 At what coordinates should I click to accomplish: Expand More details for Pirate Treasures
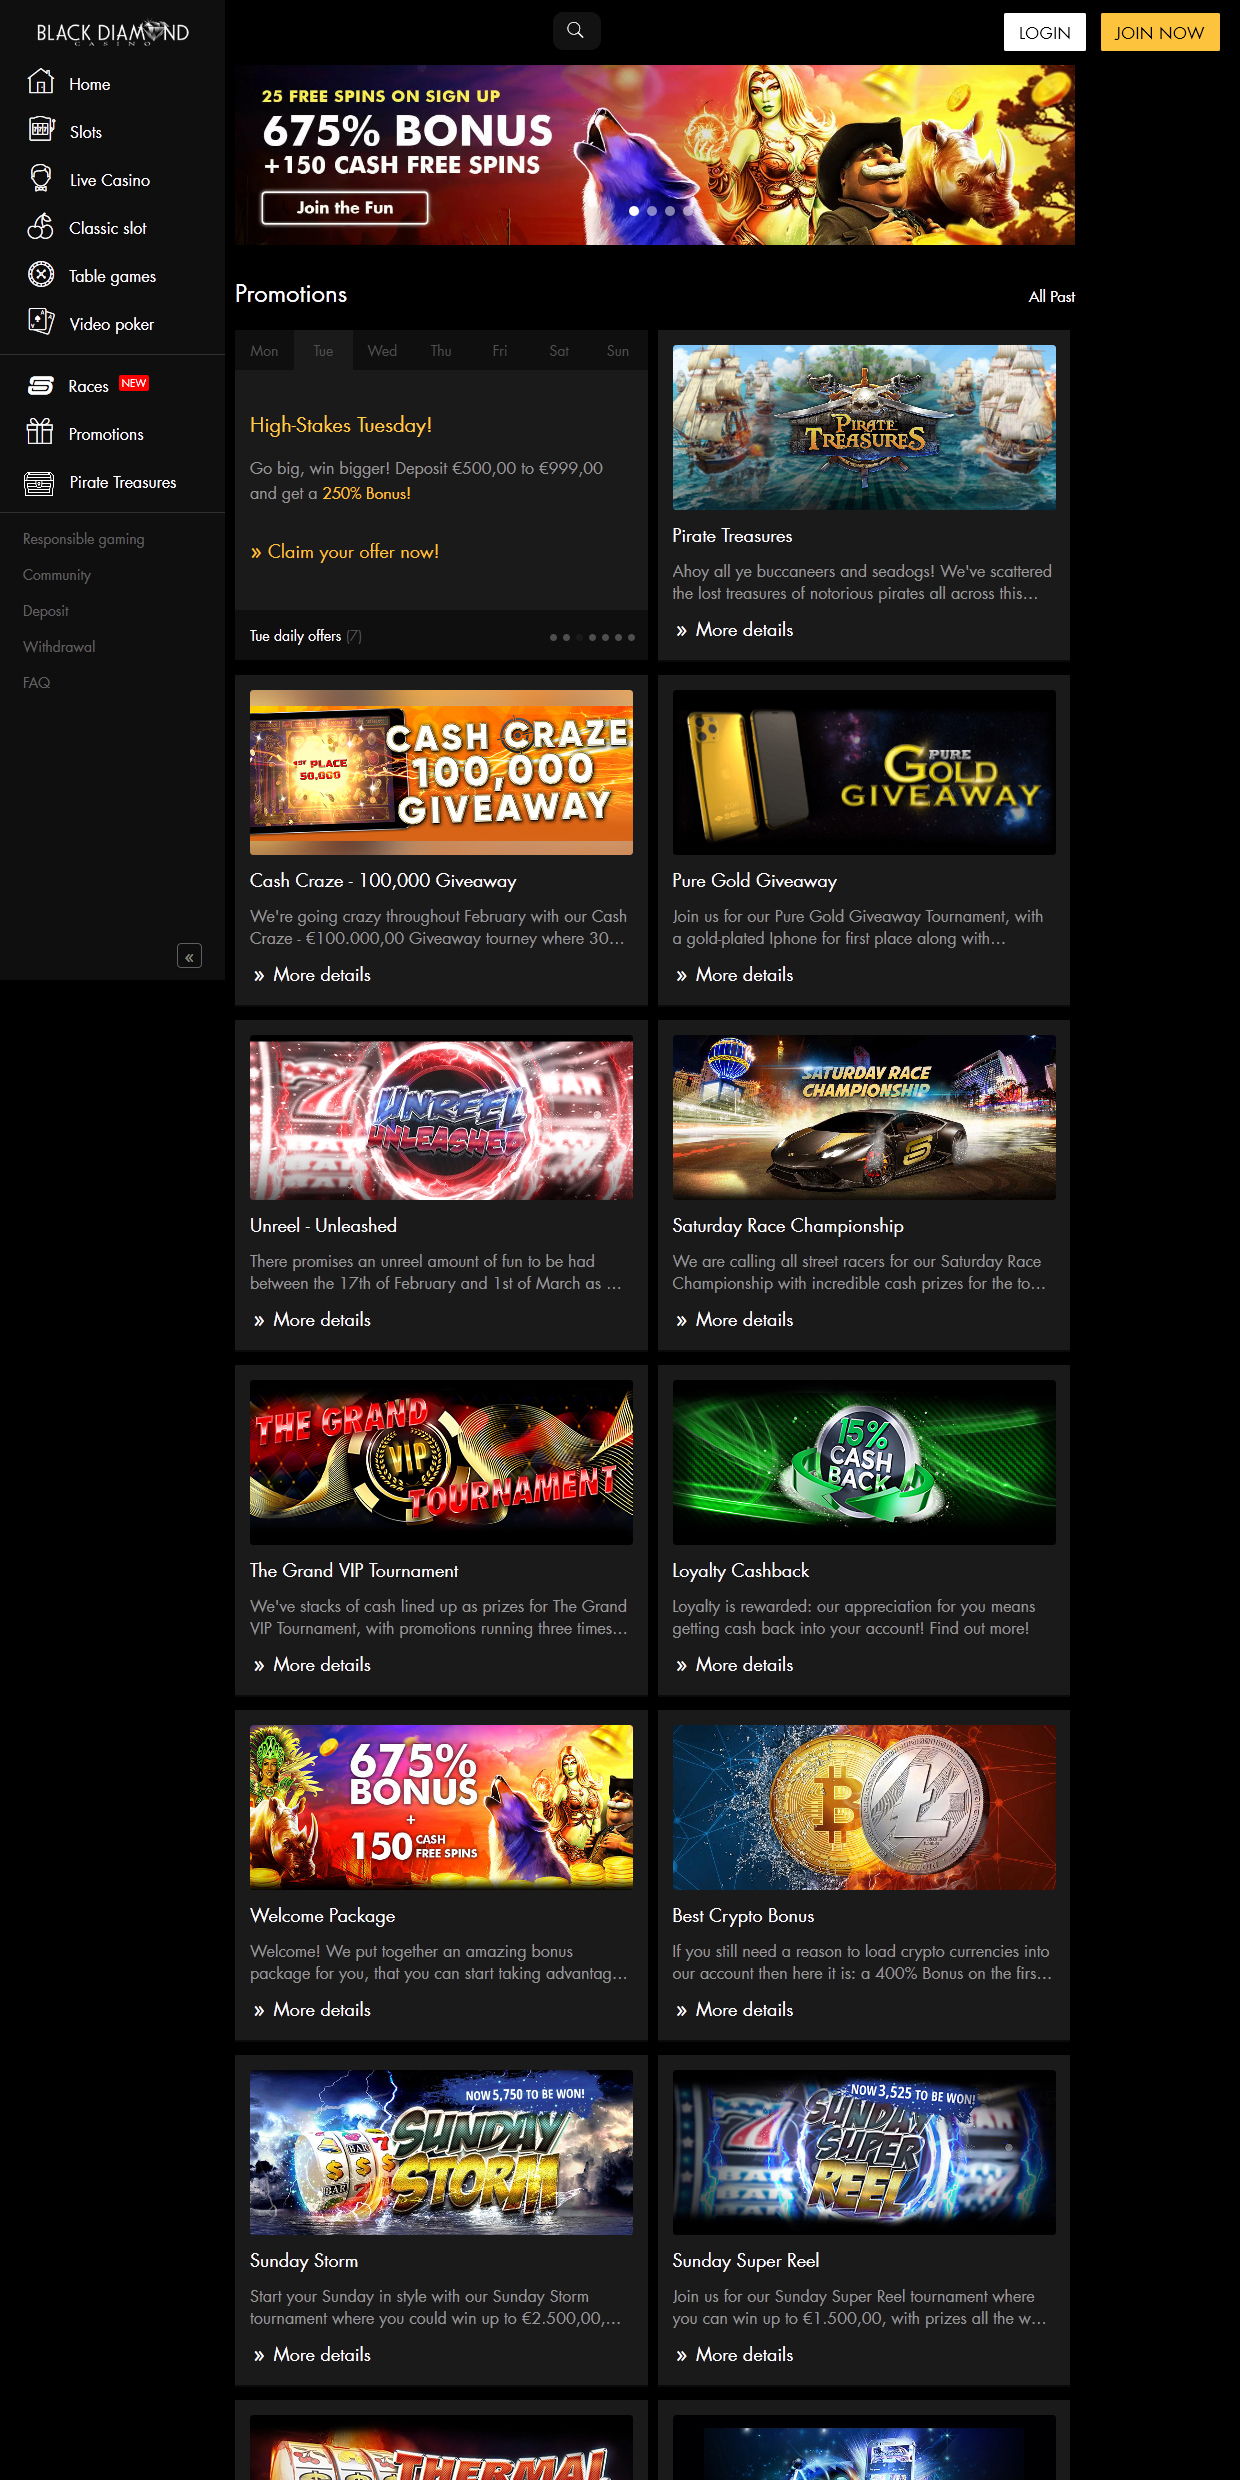click(x=744, y=630)
